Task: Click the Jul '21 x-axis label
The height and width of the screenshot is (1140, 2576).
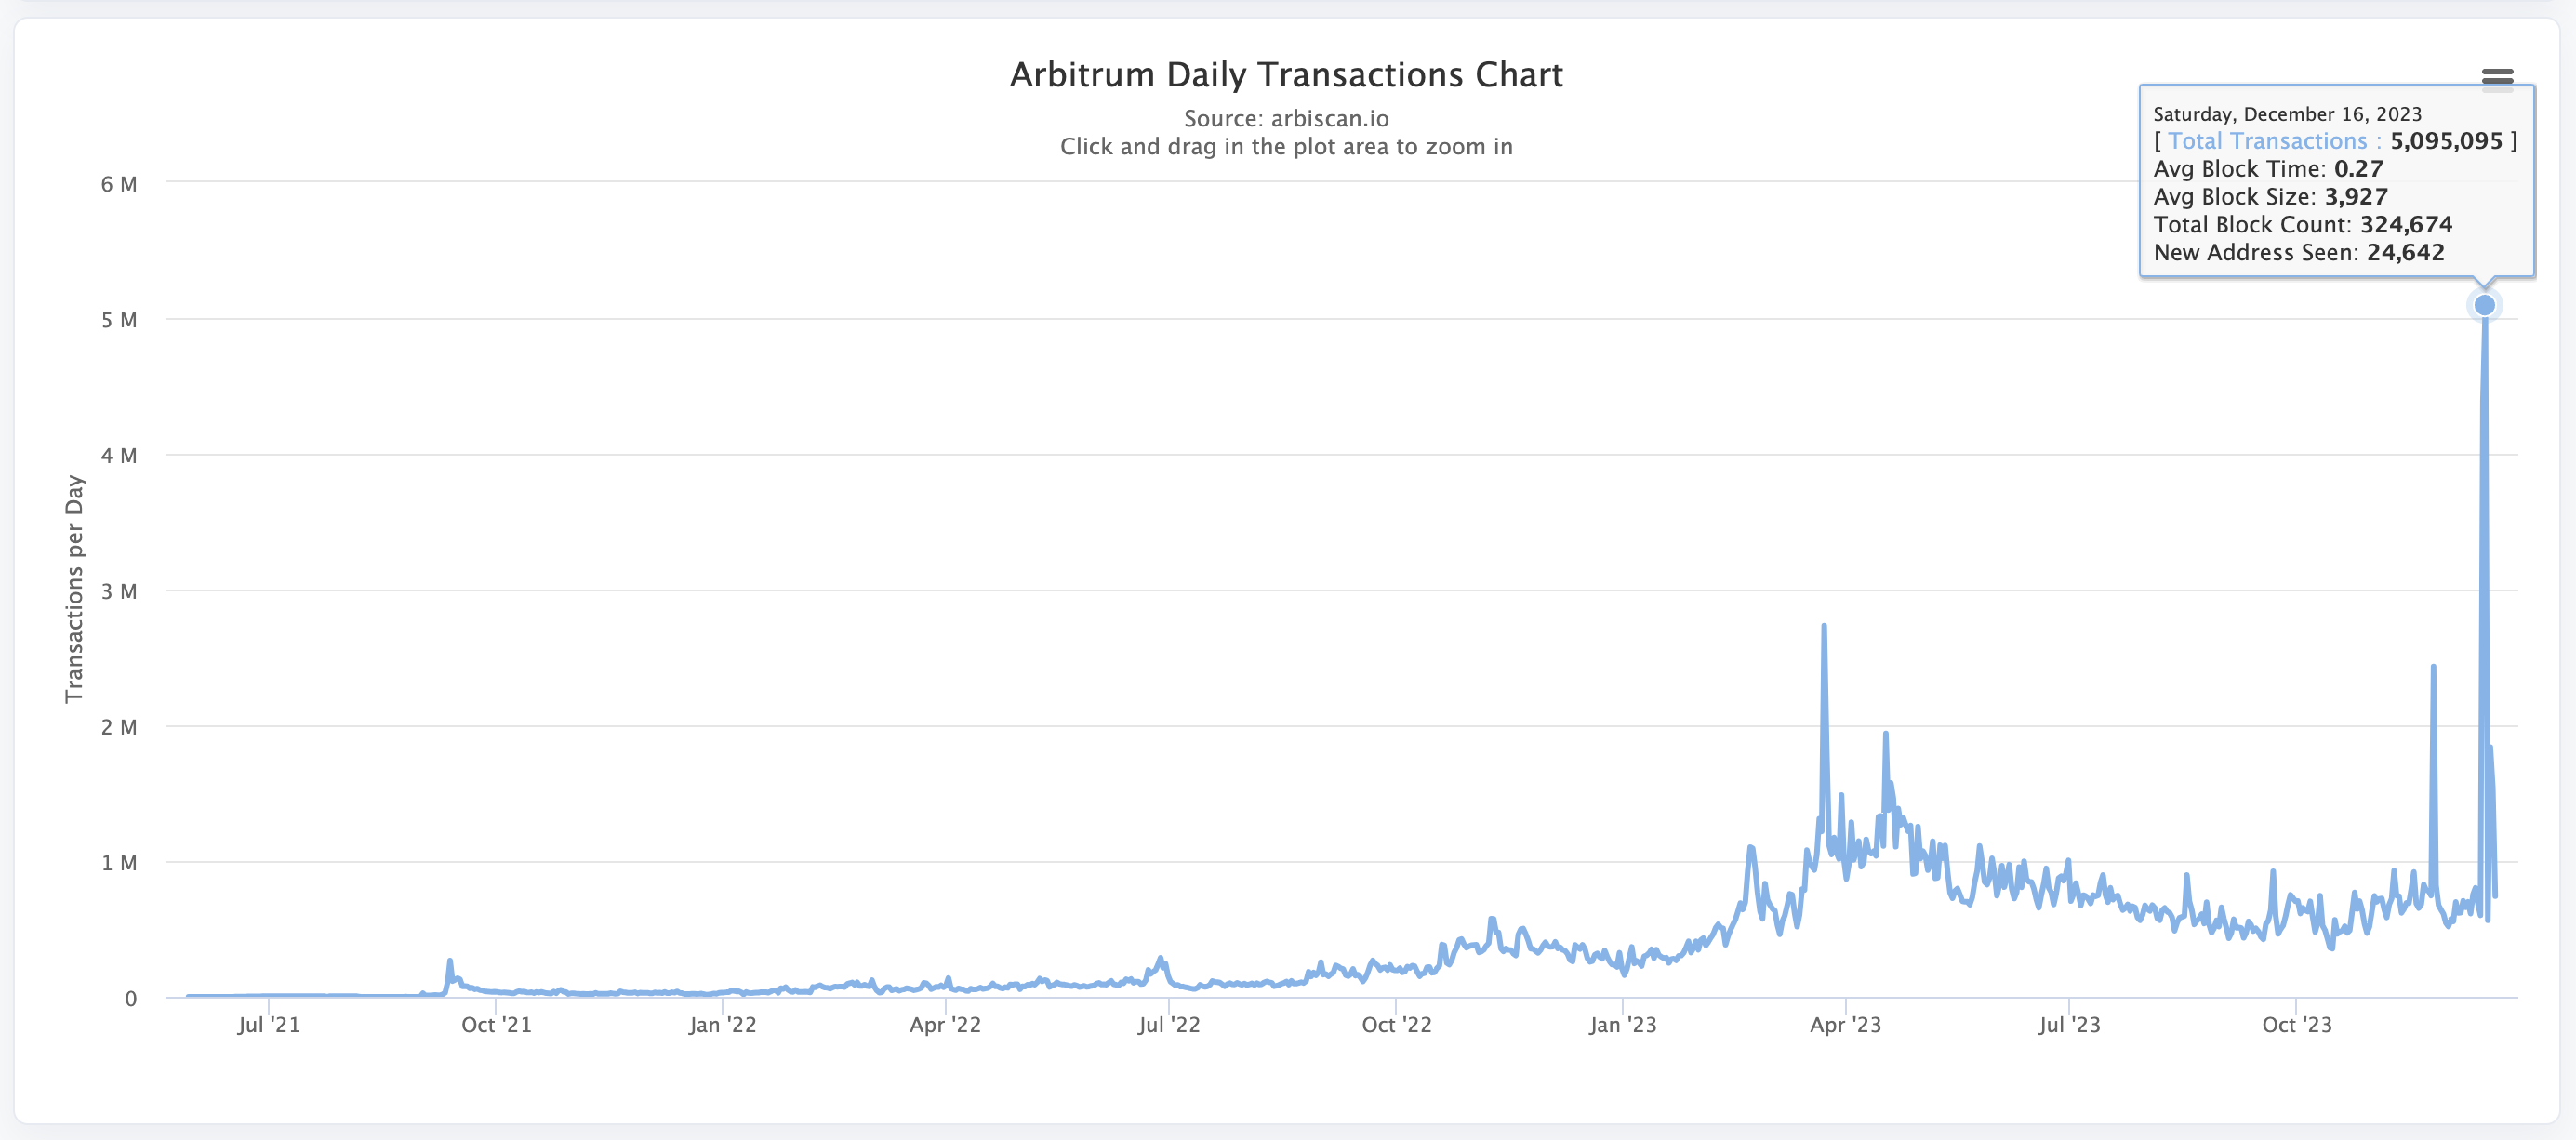Action: point(268,1025)
